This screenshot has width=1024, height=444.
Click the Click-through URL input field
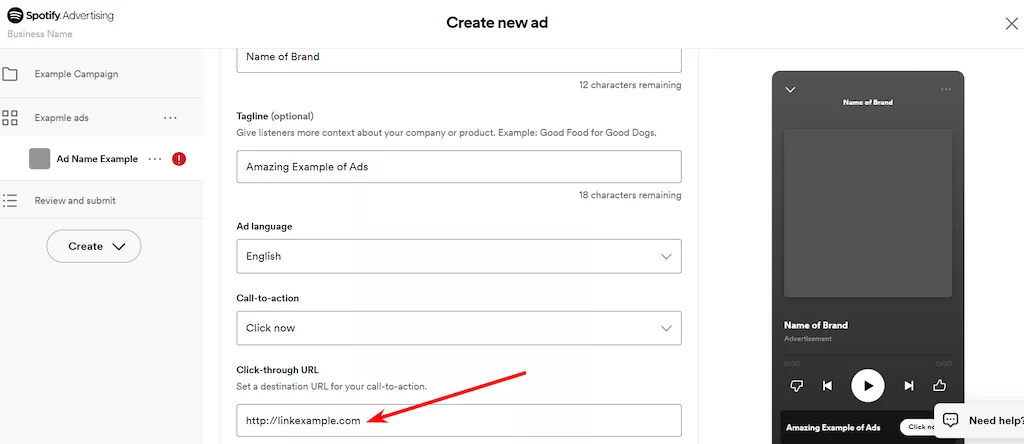pos(459,420)
